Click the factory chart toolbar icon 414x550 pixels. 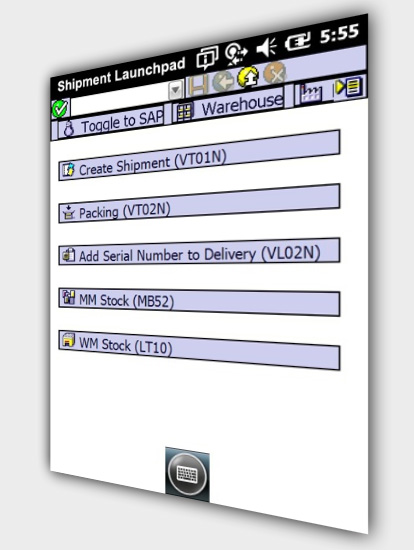310,93
